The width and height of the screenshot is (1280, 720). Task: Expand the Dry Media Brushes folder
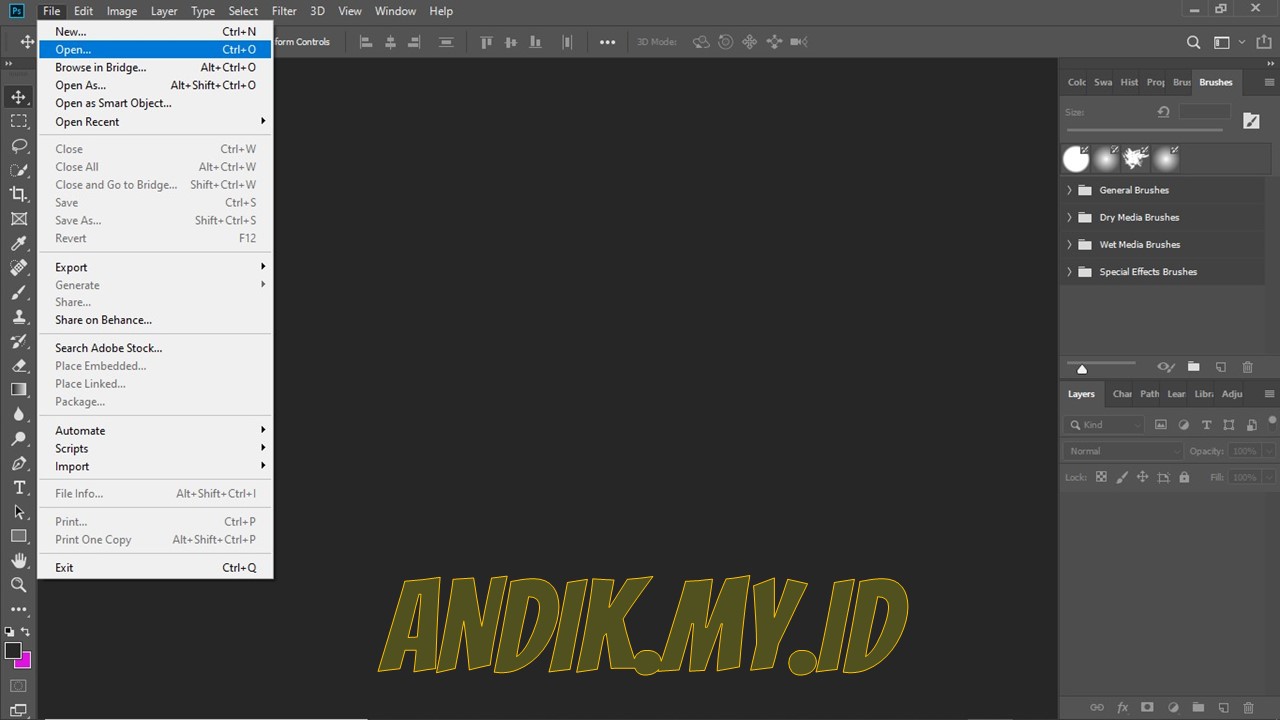pos(1069,217)
